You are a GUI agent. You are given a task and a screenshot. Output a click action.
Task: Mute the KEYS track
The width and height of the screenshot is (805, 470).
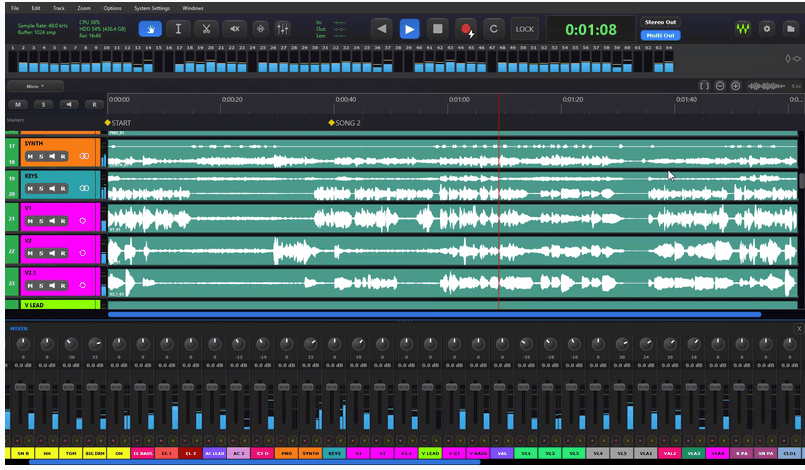[30, 189]
